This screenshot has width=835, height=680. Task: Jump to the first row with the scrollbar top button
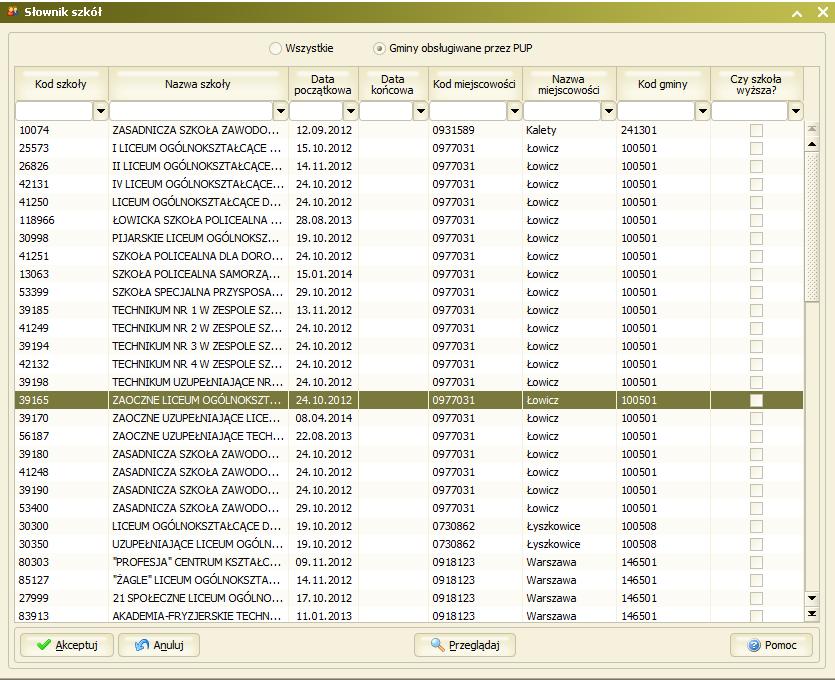tap(812, 129)
